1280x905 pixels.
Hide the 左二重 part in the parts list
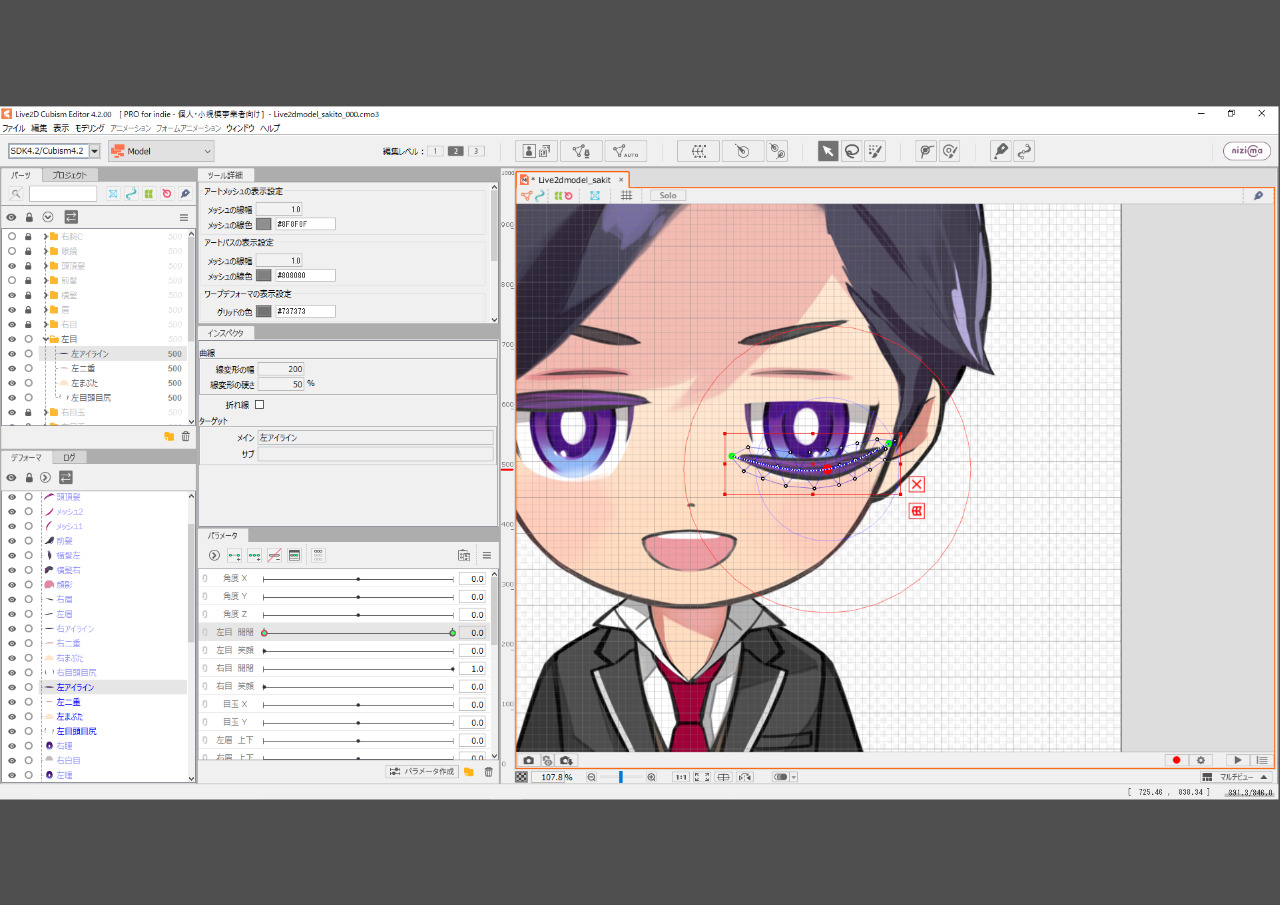tap(12, 368)
